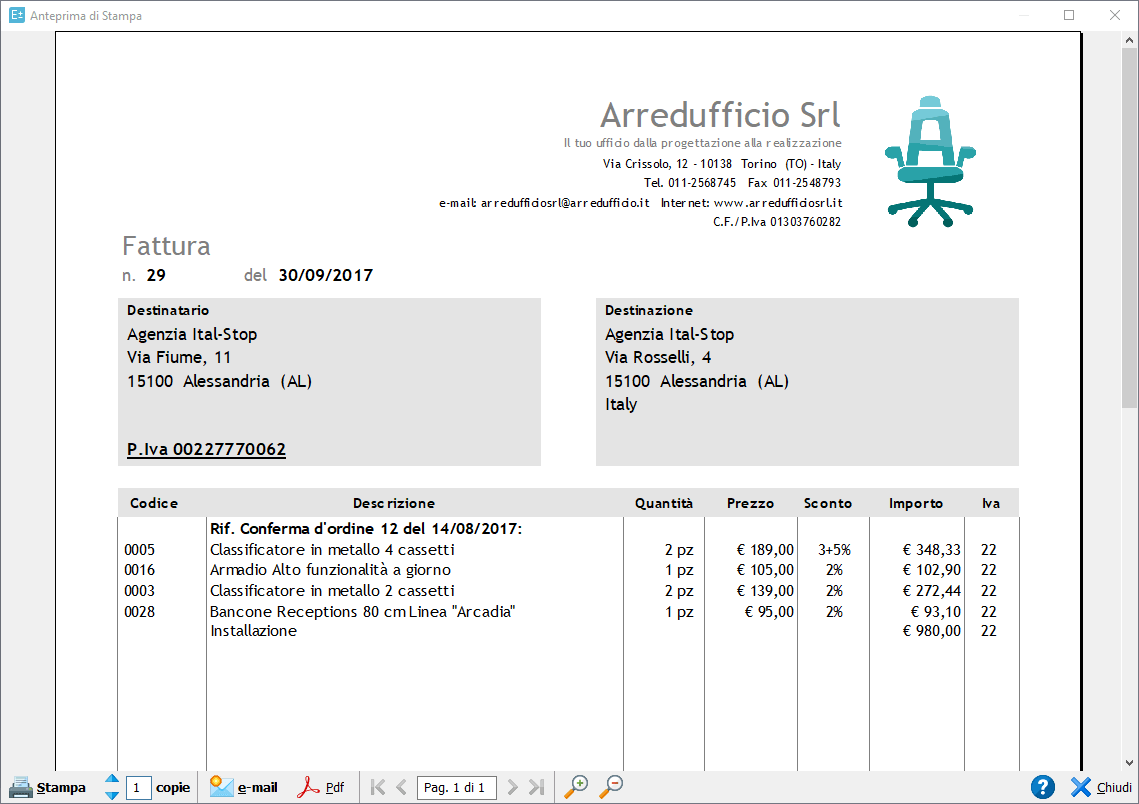Click the website www.arredufficiosrl.it text
1139x804 pixels.
coord(778,203)
